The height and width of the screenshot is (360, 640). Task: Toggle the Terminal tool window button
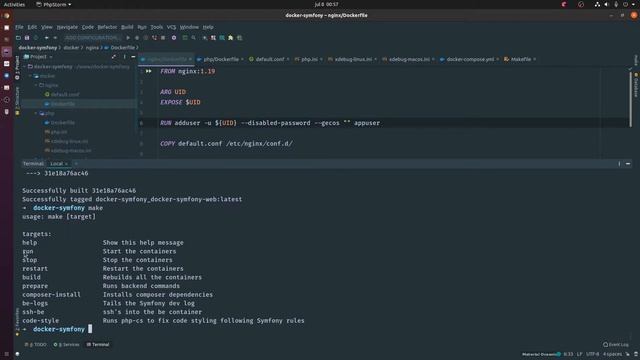[98, 344]
